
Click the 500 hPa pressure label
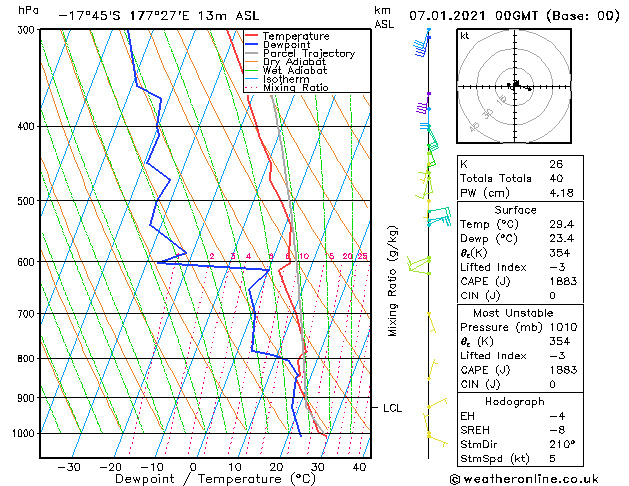tap(28, 201)
